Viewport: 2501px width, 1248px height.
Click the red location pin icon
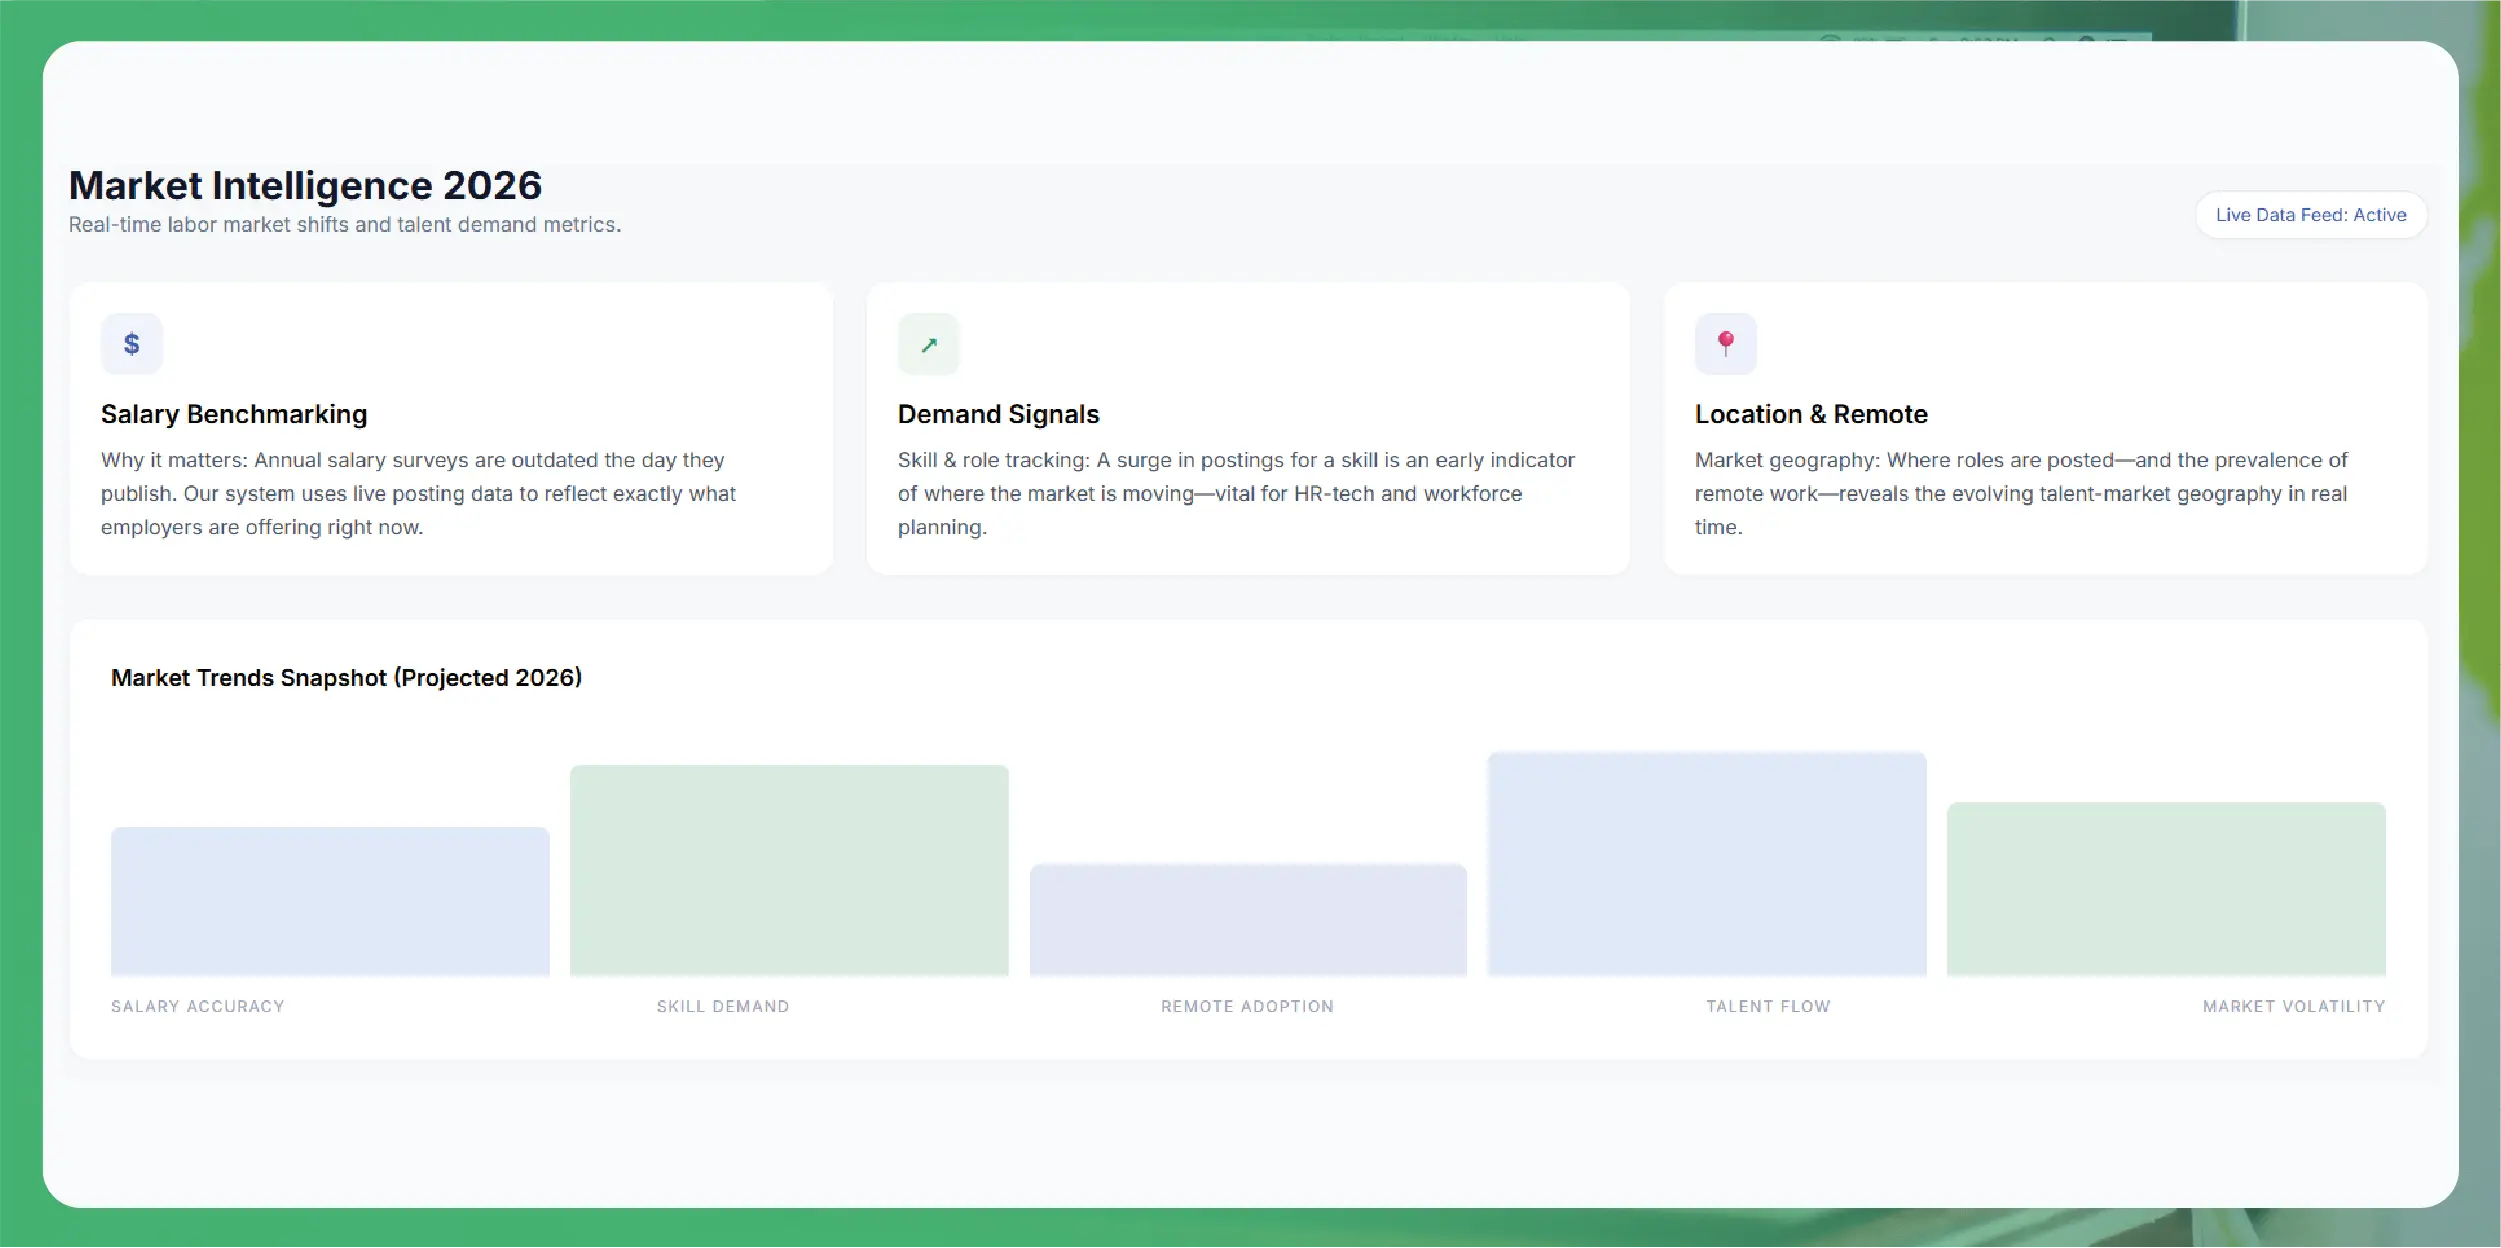click(1725, 344)
